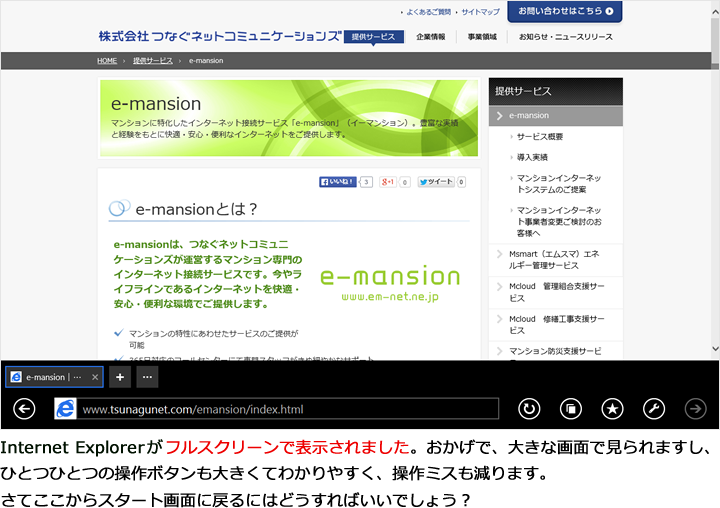Select お知らせ・ニュースリリース navigation menu

(566, 37)
